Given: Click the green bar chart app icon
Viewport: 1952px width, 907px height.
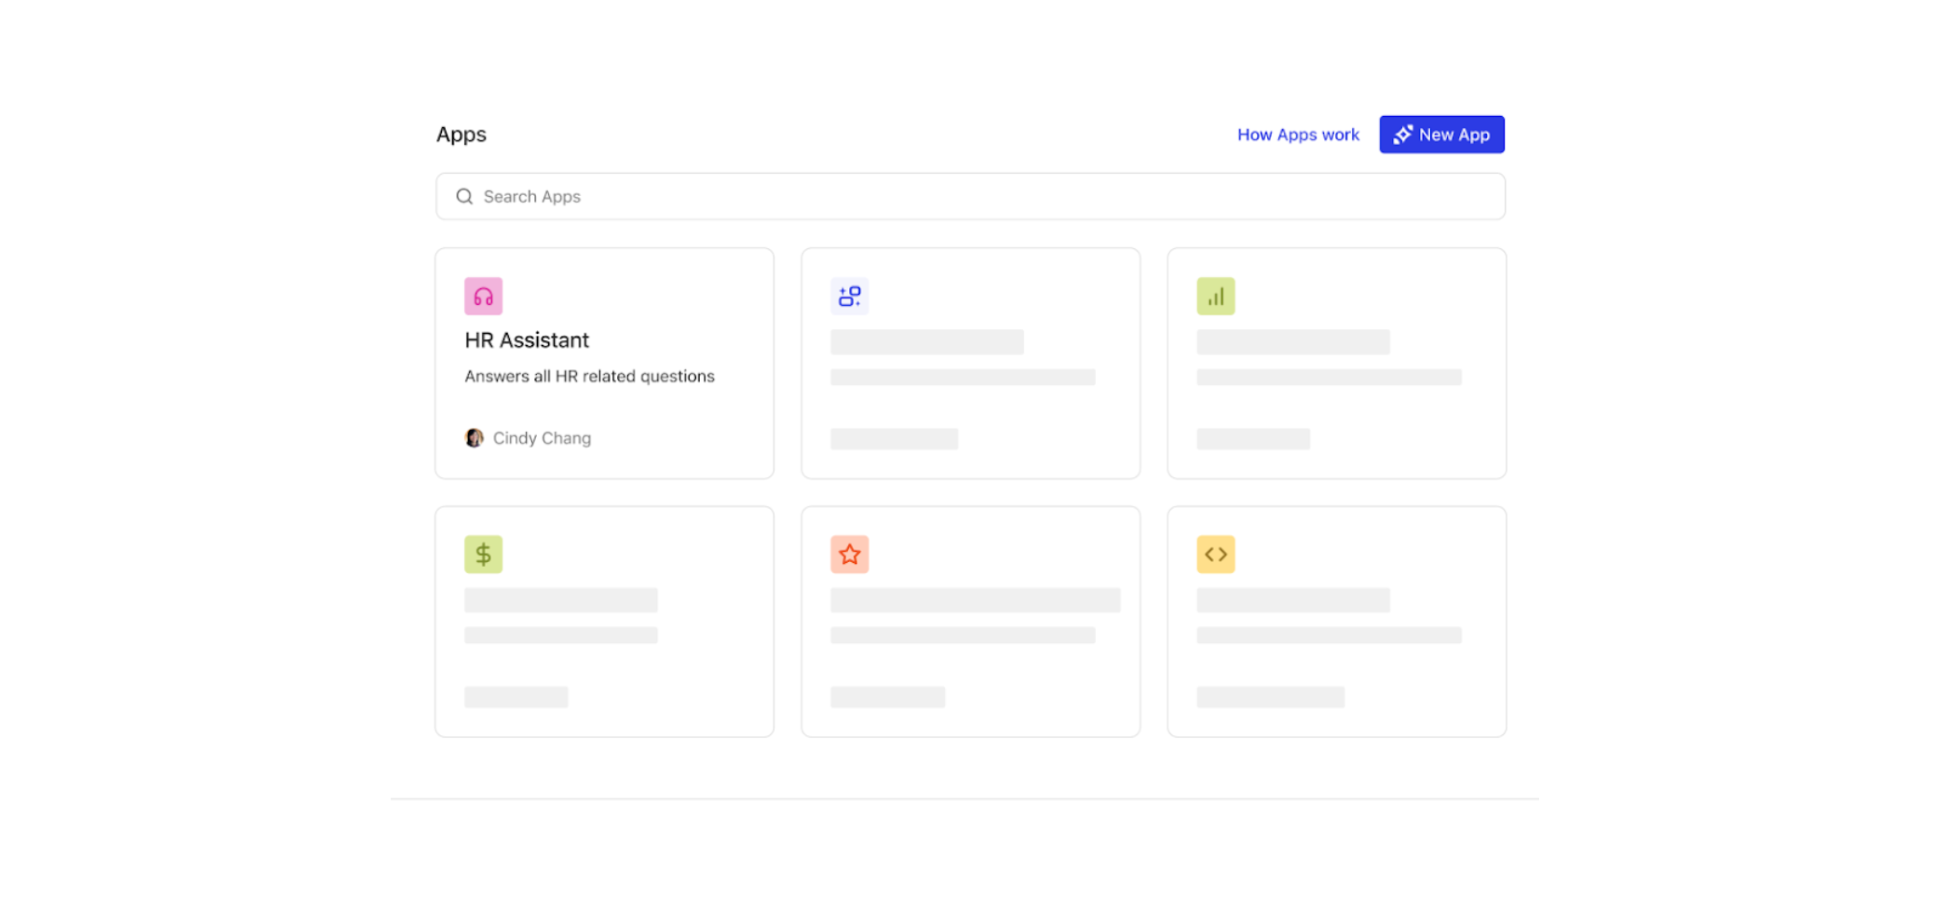Looking at the screenshot, I should 1215,296.
